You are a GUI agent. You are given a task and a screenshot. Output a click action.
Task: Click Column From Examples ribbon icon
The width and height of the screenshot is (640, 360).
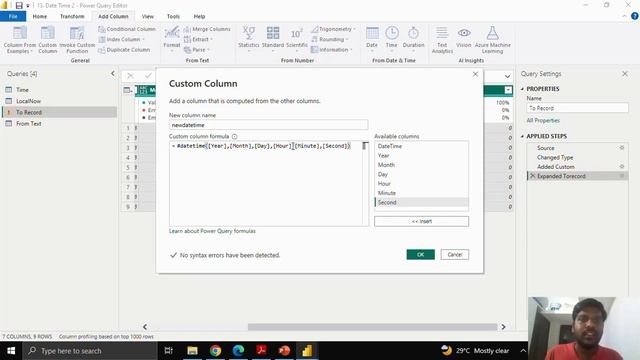pyautogui.click(x=20, y=39)
